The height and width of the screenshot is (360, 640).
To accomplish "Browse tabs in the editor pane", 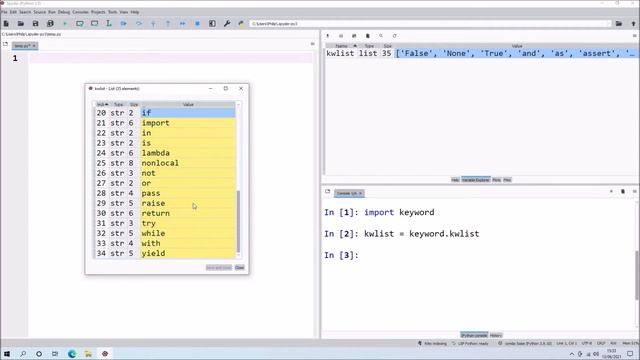I will (x=5, y=44).
